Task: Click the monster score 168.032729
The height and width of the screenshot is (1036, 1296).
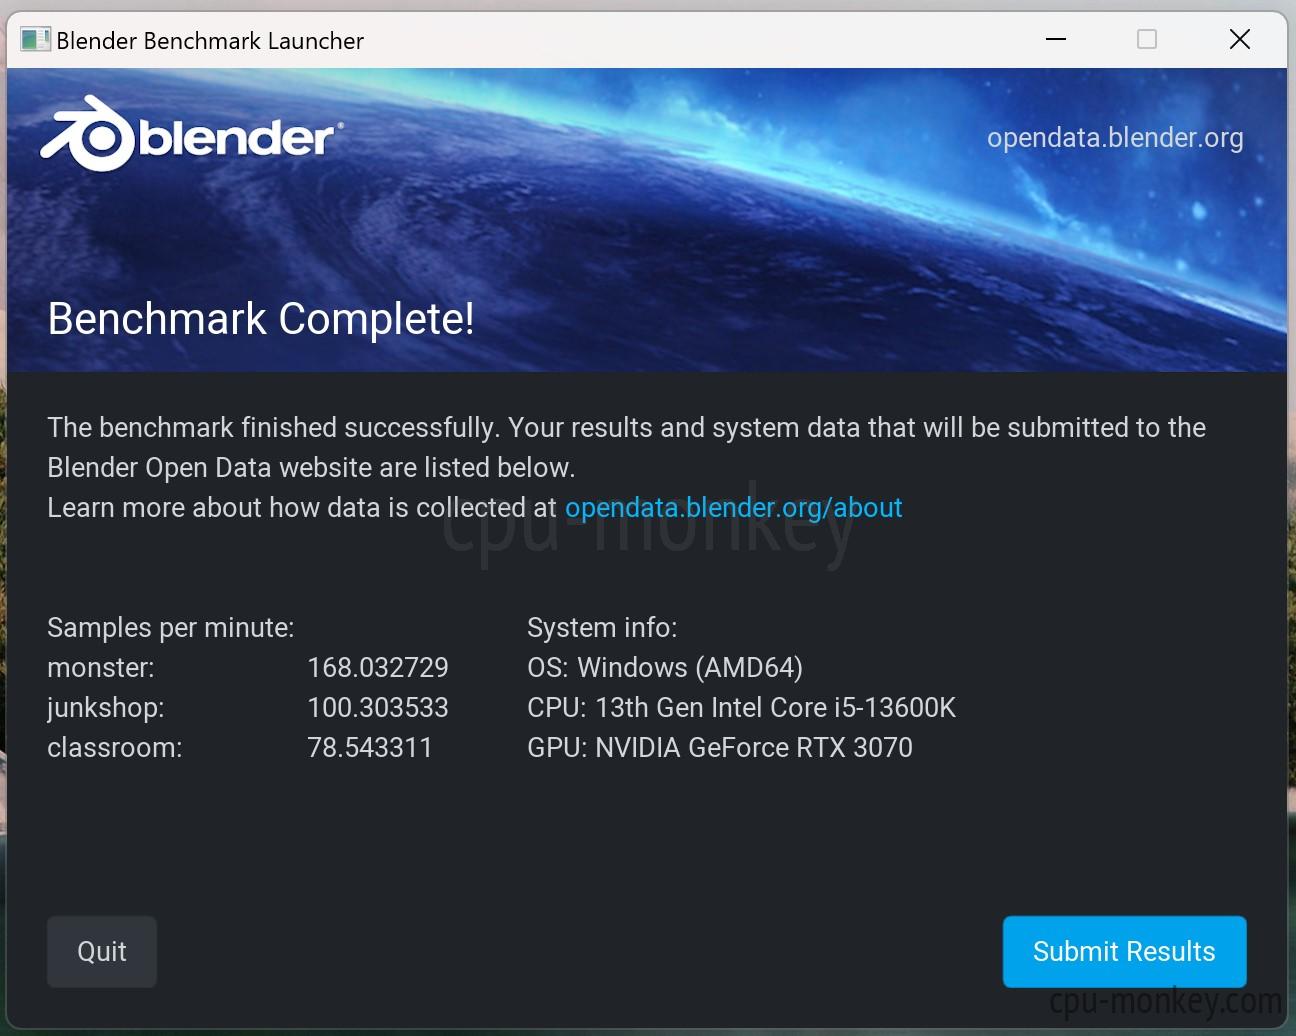Action: (378, 667)
